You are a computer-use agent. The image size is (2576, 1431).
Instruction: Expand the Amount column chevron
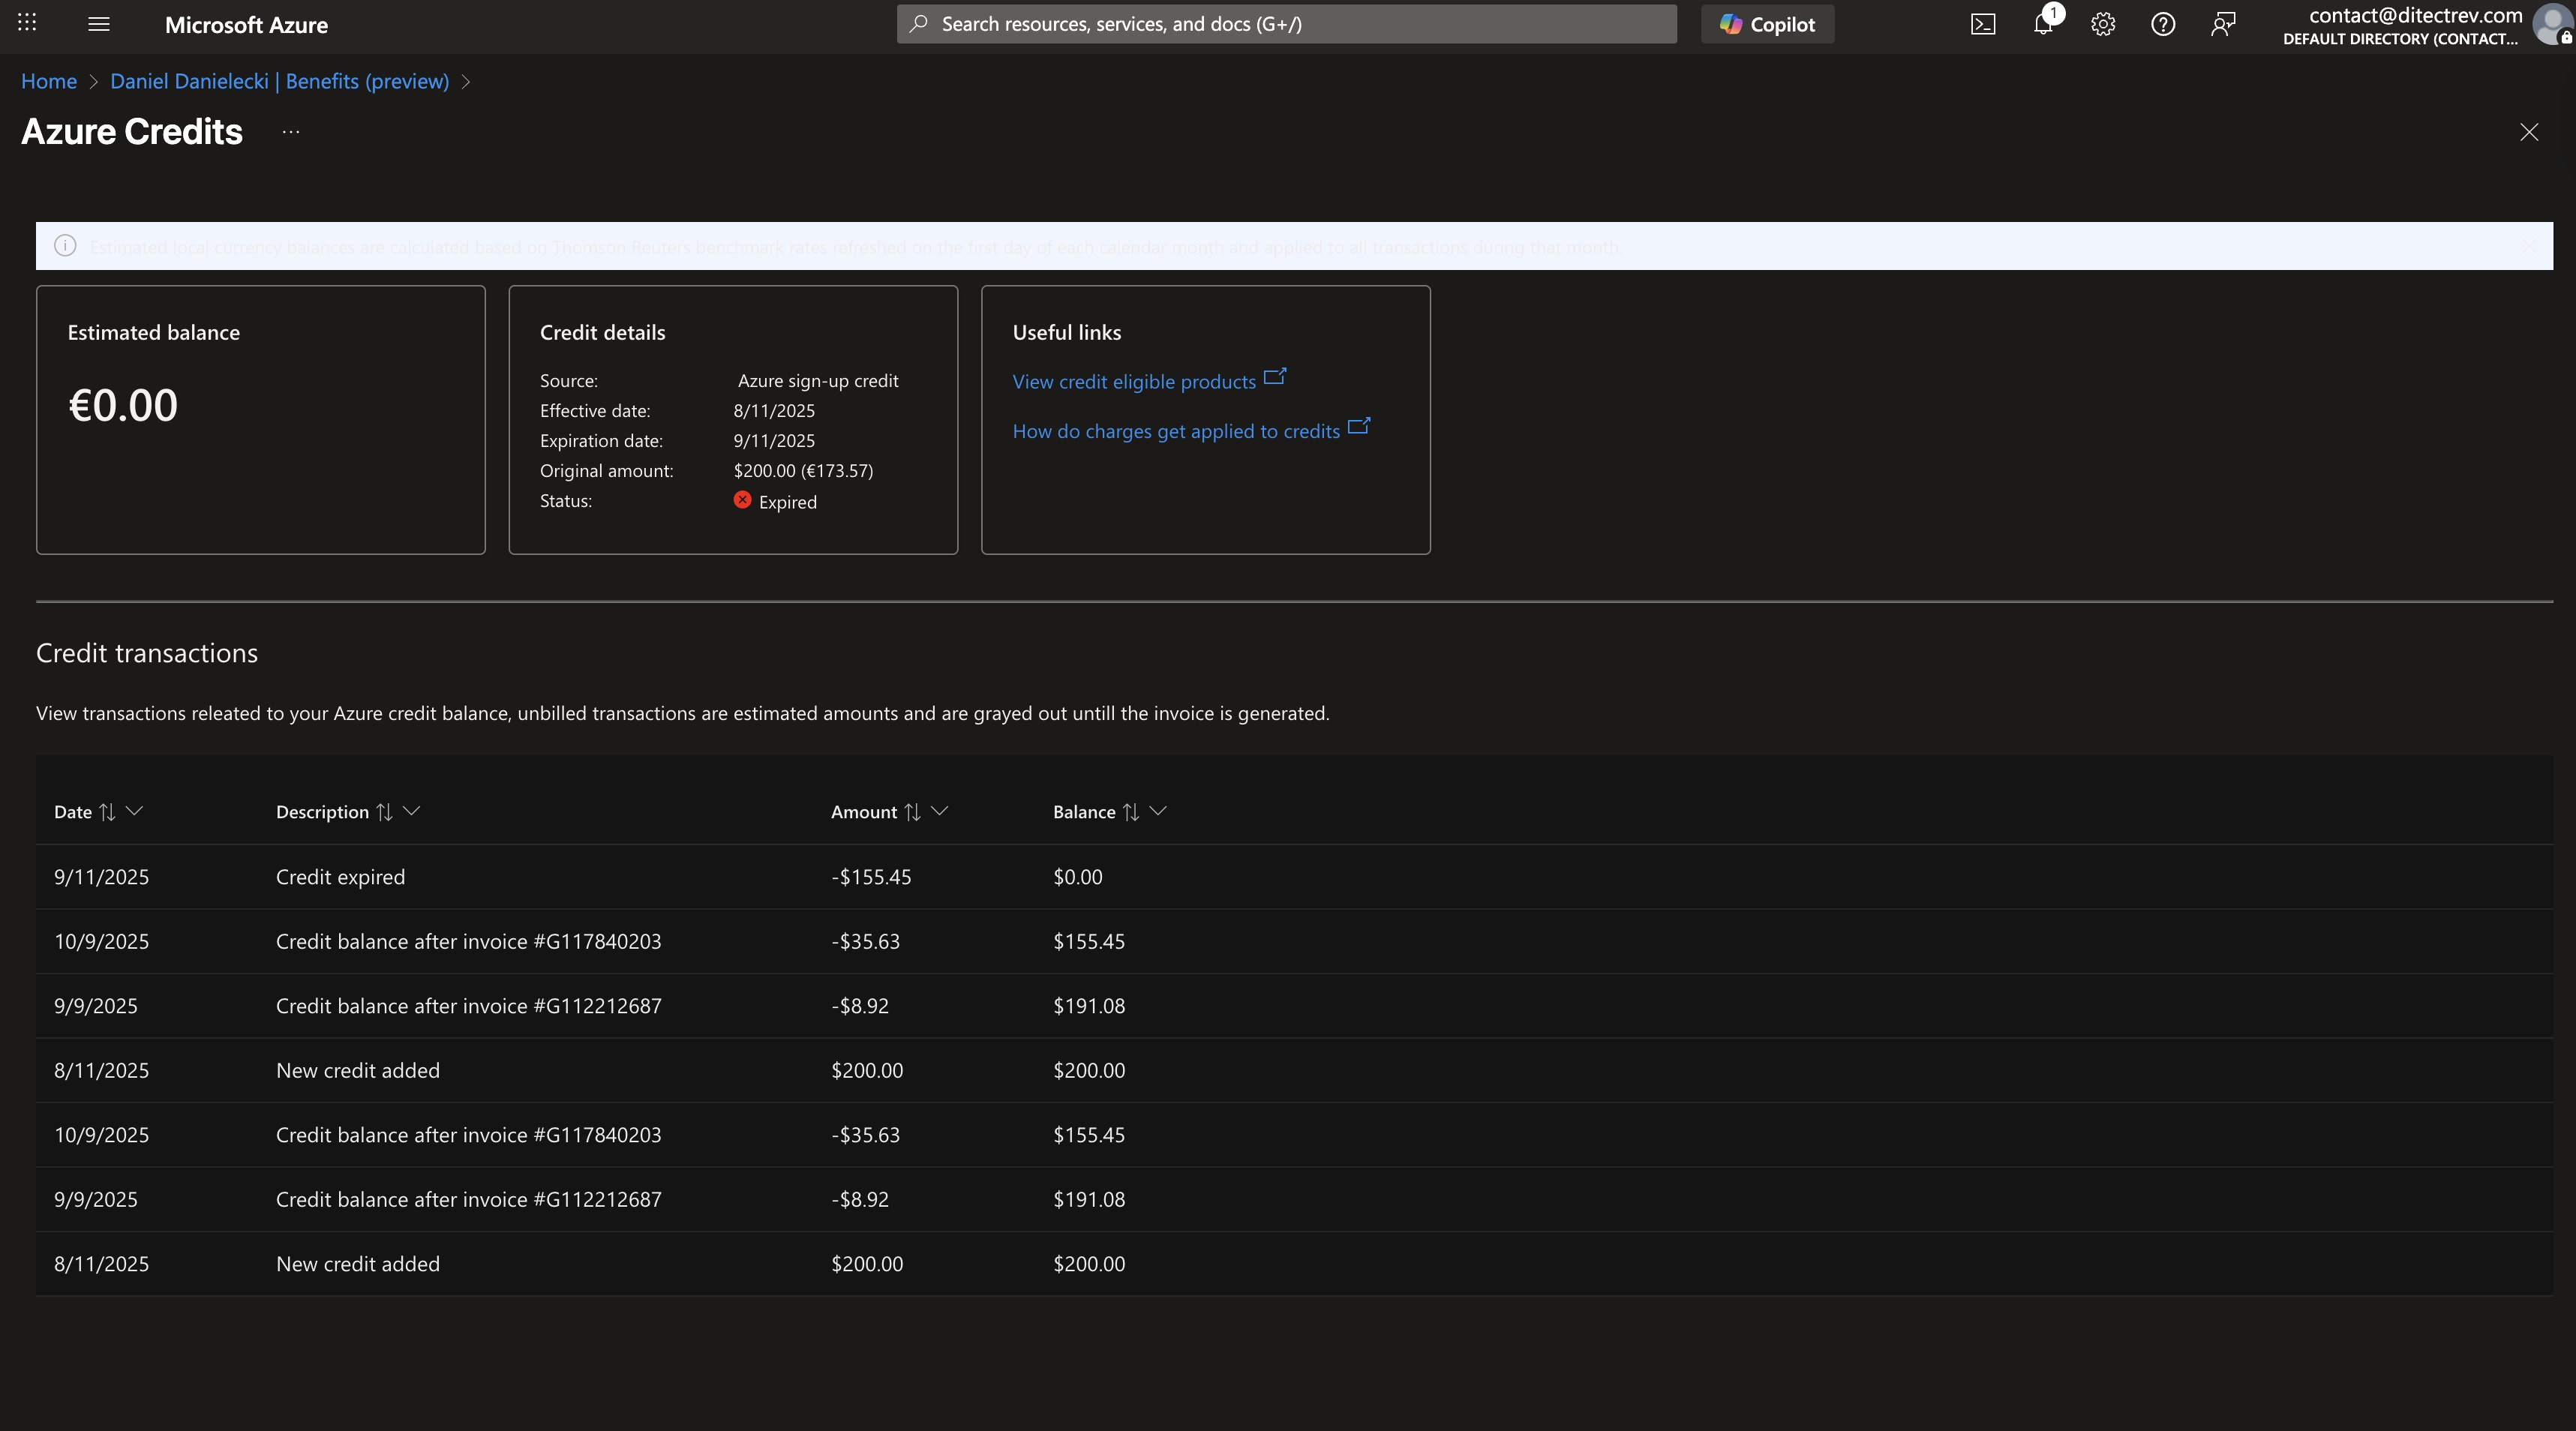point(939,811)
